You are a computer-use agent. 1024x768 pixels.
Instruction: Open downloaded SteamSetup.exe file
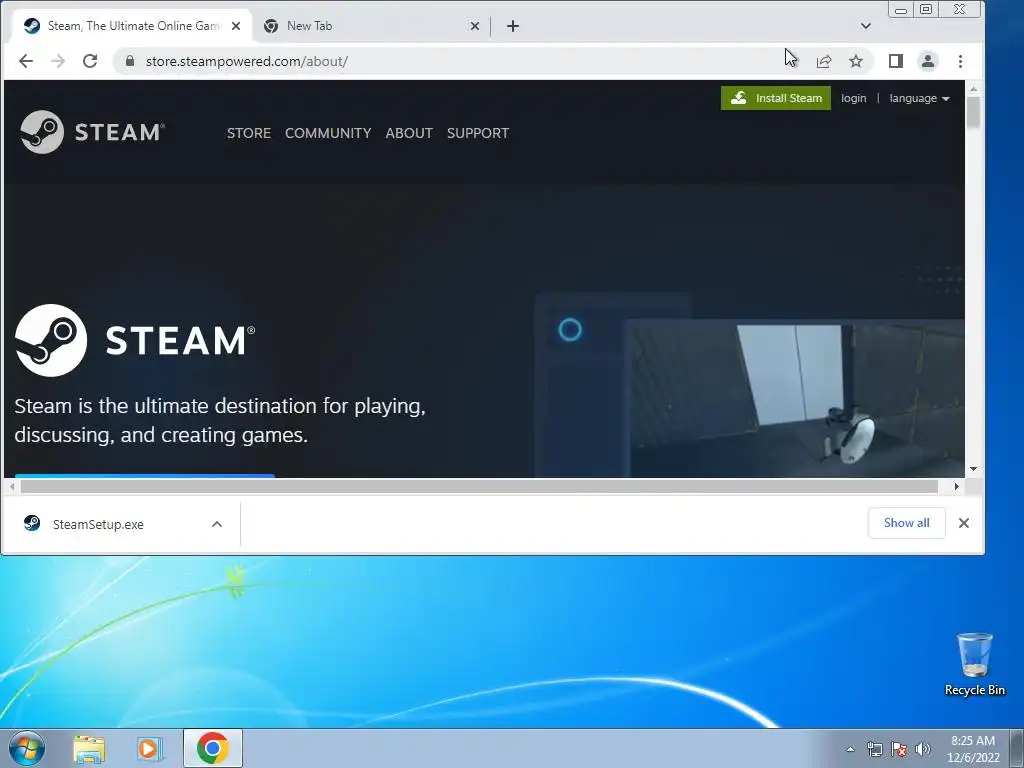pyautogui.click(x=98, y=524)
